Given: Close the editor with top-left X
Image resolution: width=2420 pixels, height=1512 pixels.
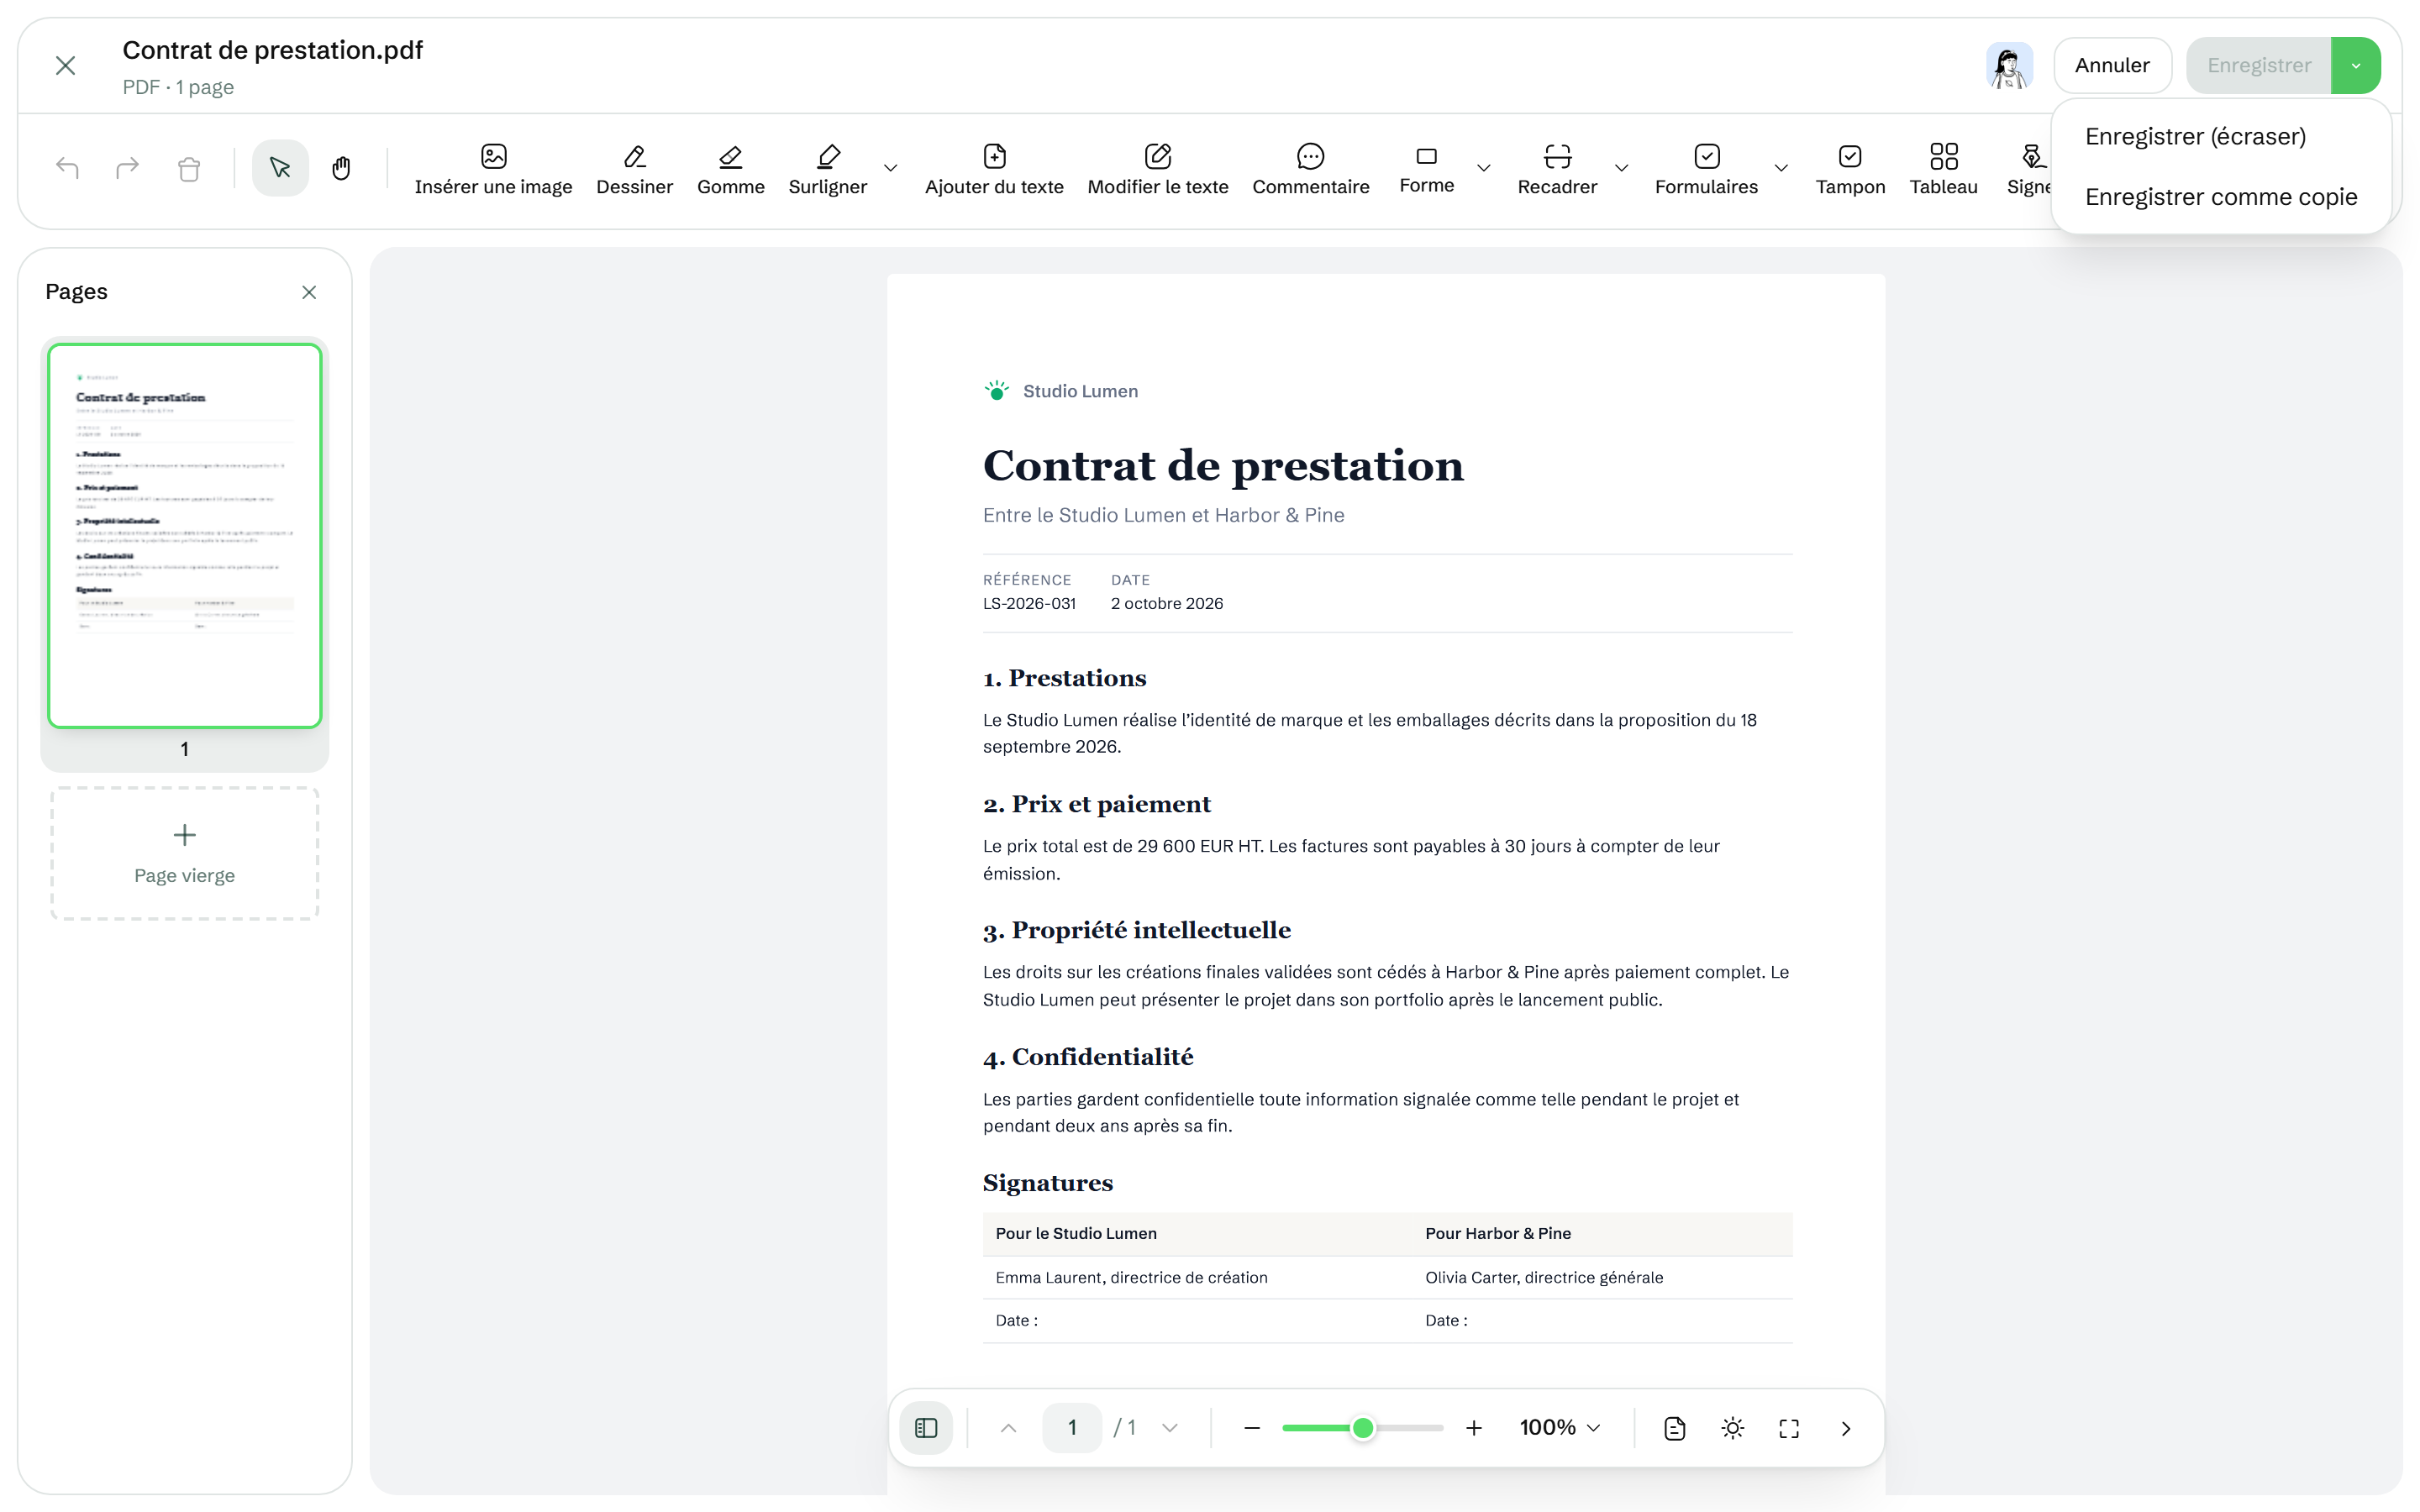Looking at the screenshot, I should (65, 65).
